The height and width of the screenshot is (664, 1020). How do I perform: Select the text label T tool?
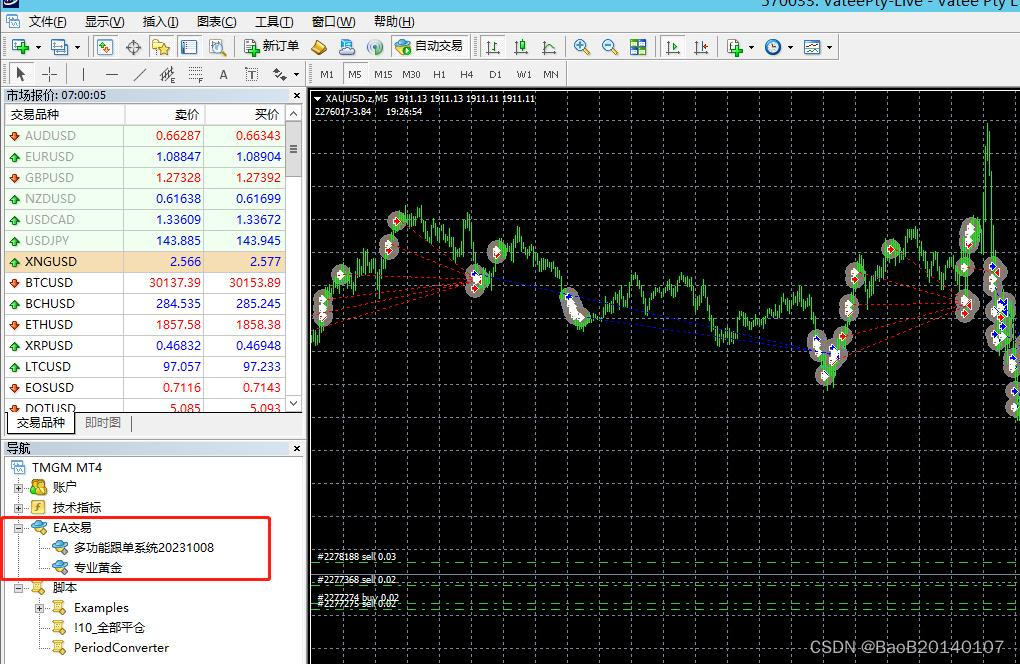252,74
